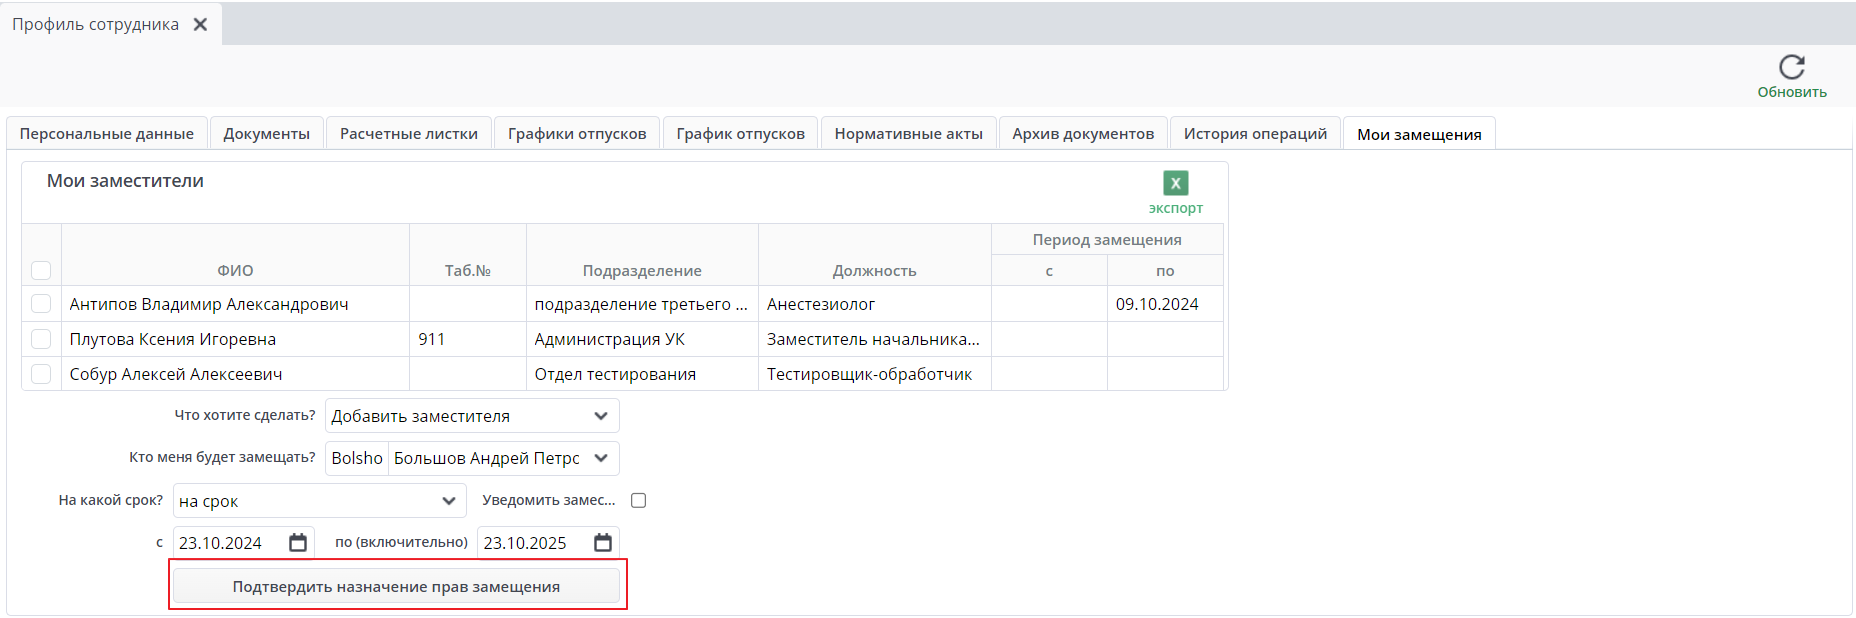Close the Профиль сотрудника tab
Screen dimensions: 1856x618
(201, 24)
